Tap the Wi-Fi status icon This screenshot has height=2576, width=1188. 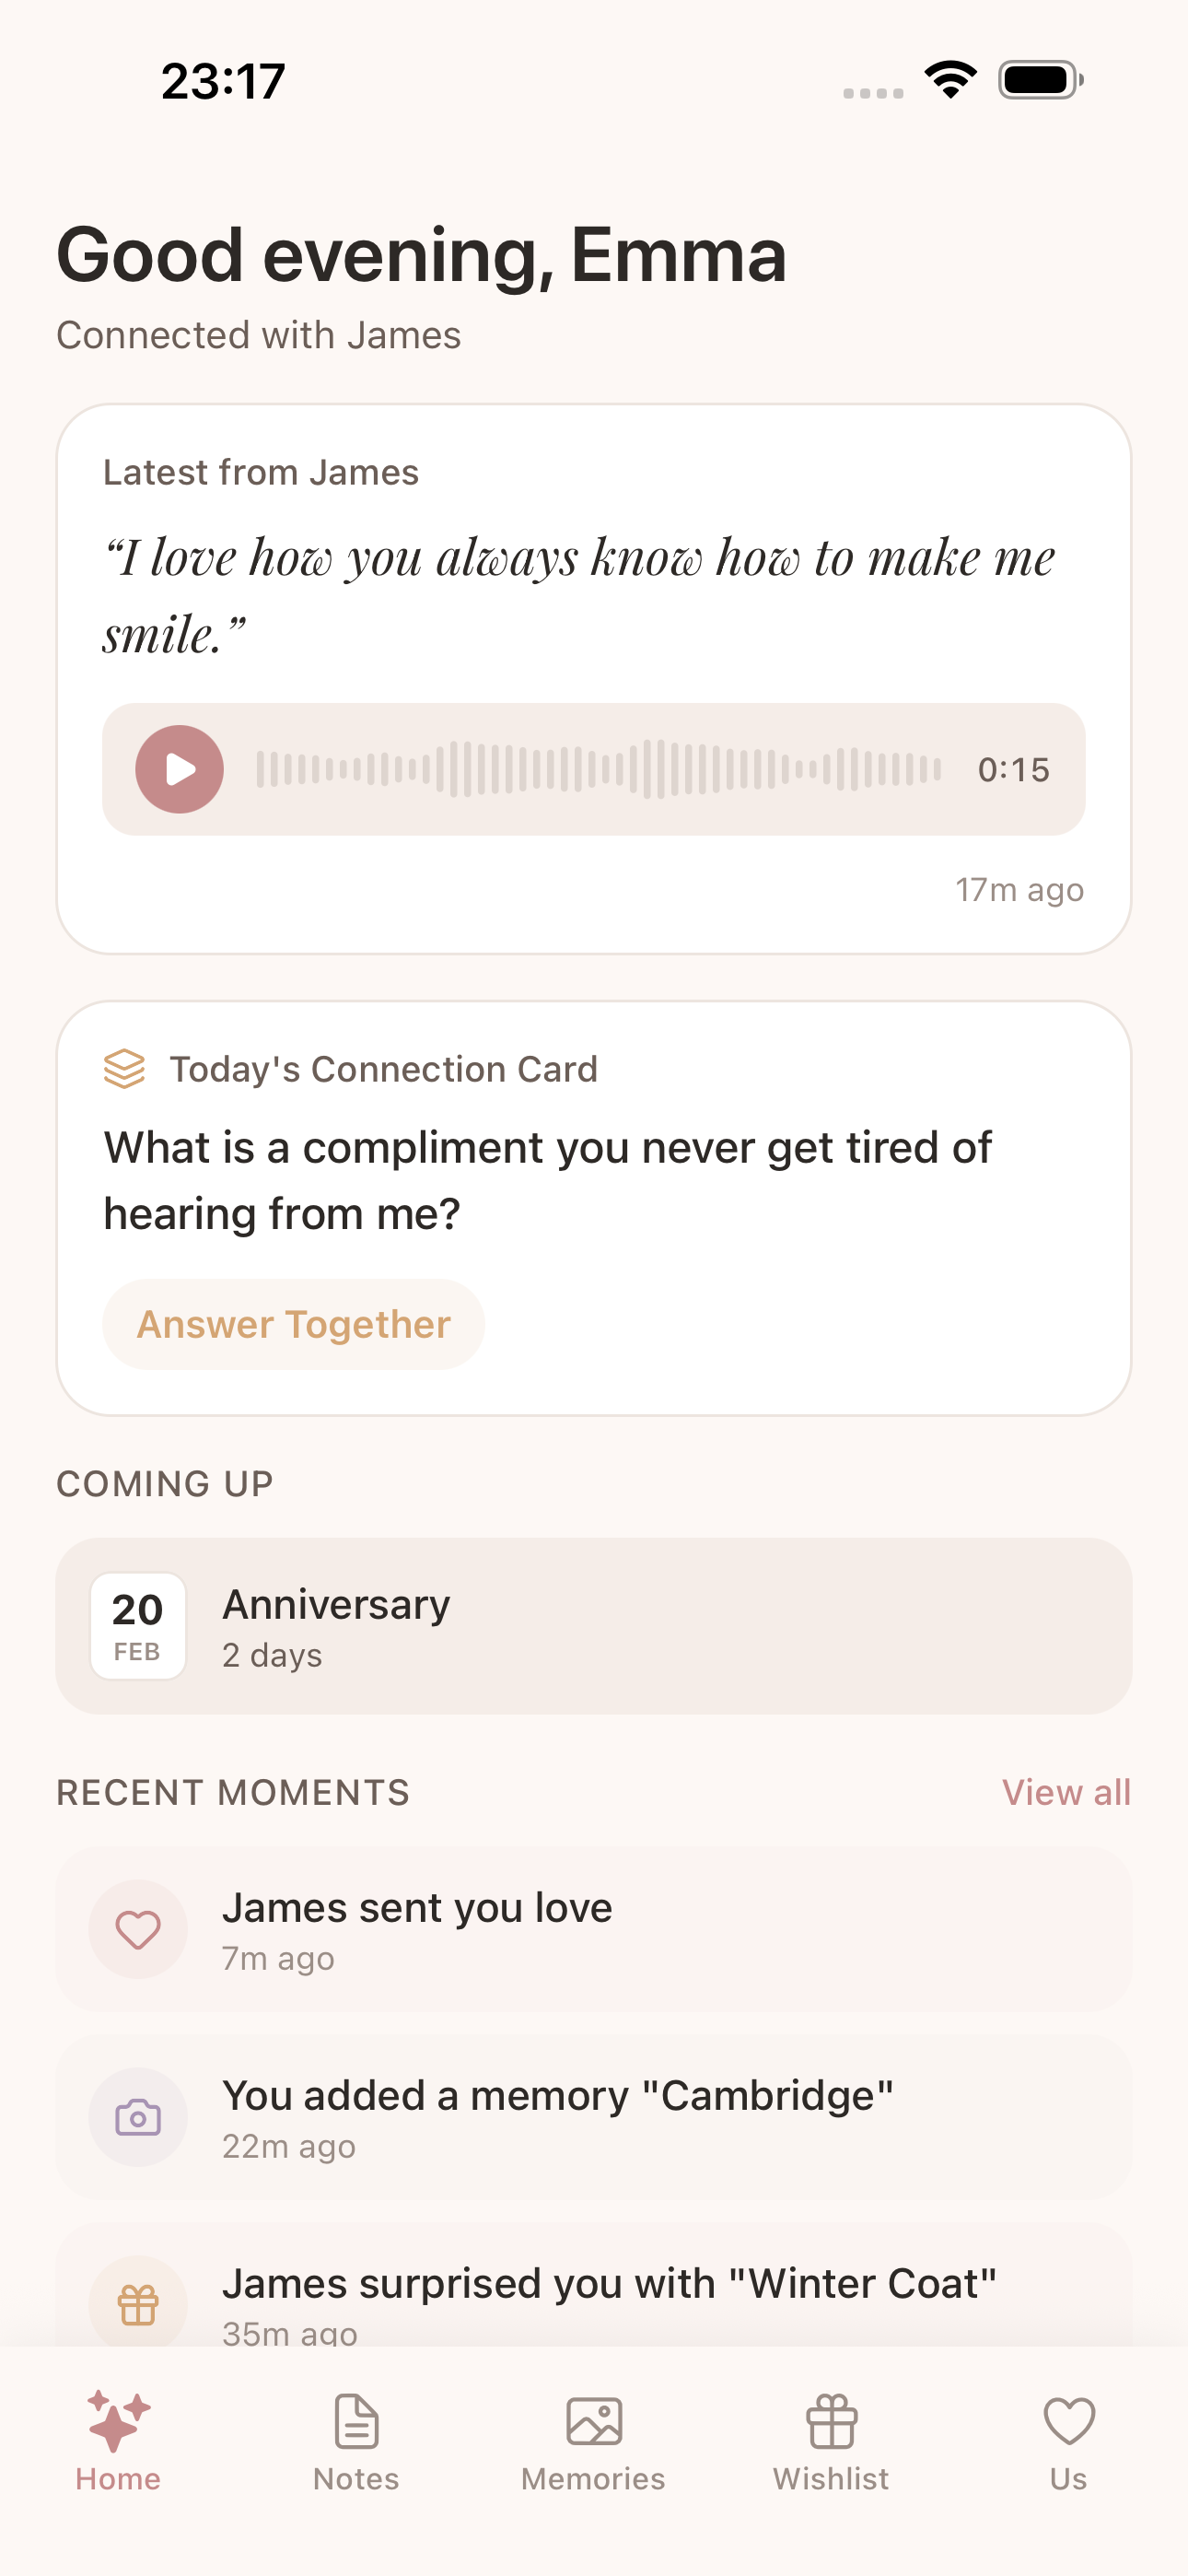pyautogui.click(x=950, y=80)
